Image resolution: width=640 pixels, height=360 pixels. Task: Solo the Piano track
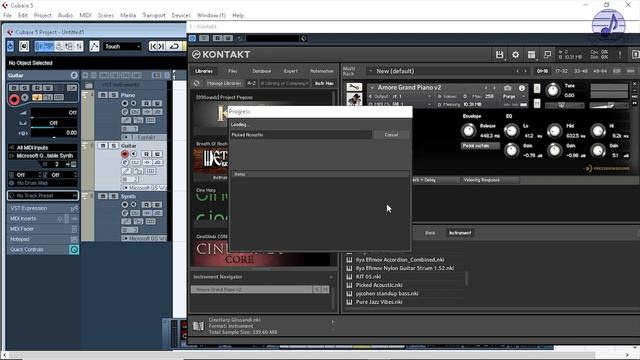coord(113,95)
